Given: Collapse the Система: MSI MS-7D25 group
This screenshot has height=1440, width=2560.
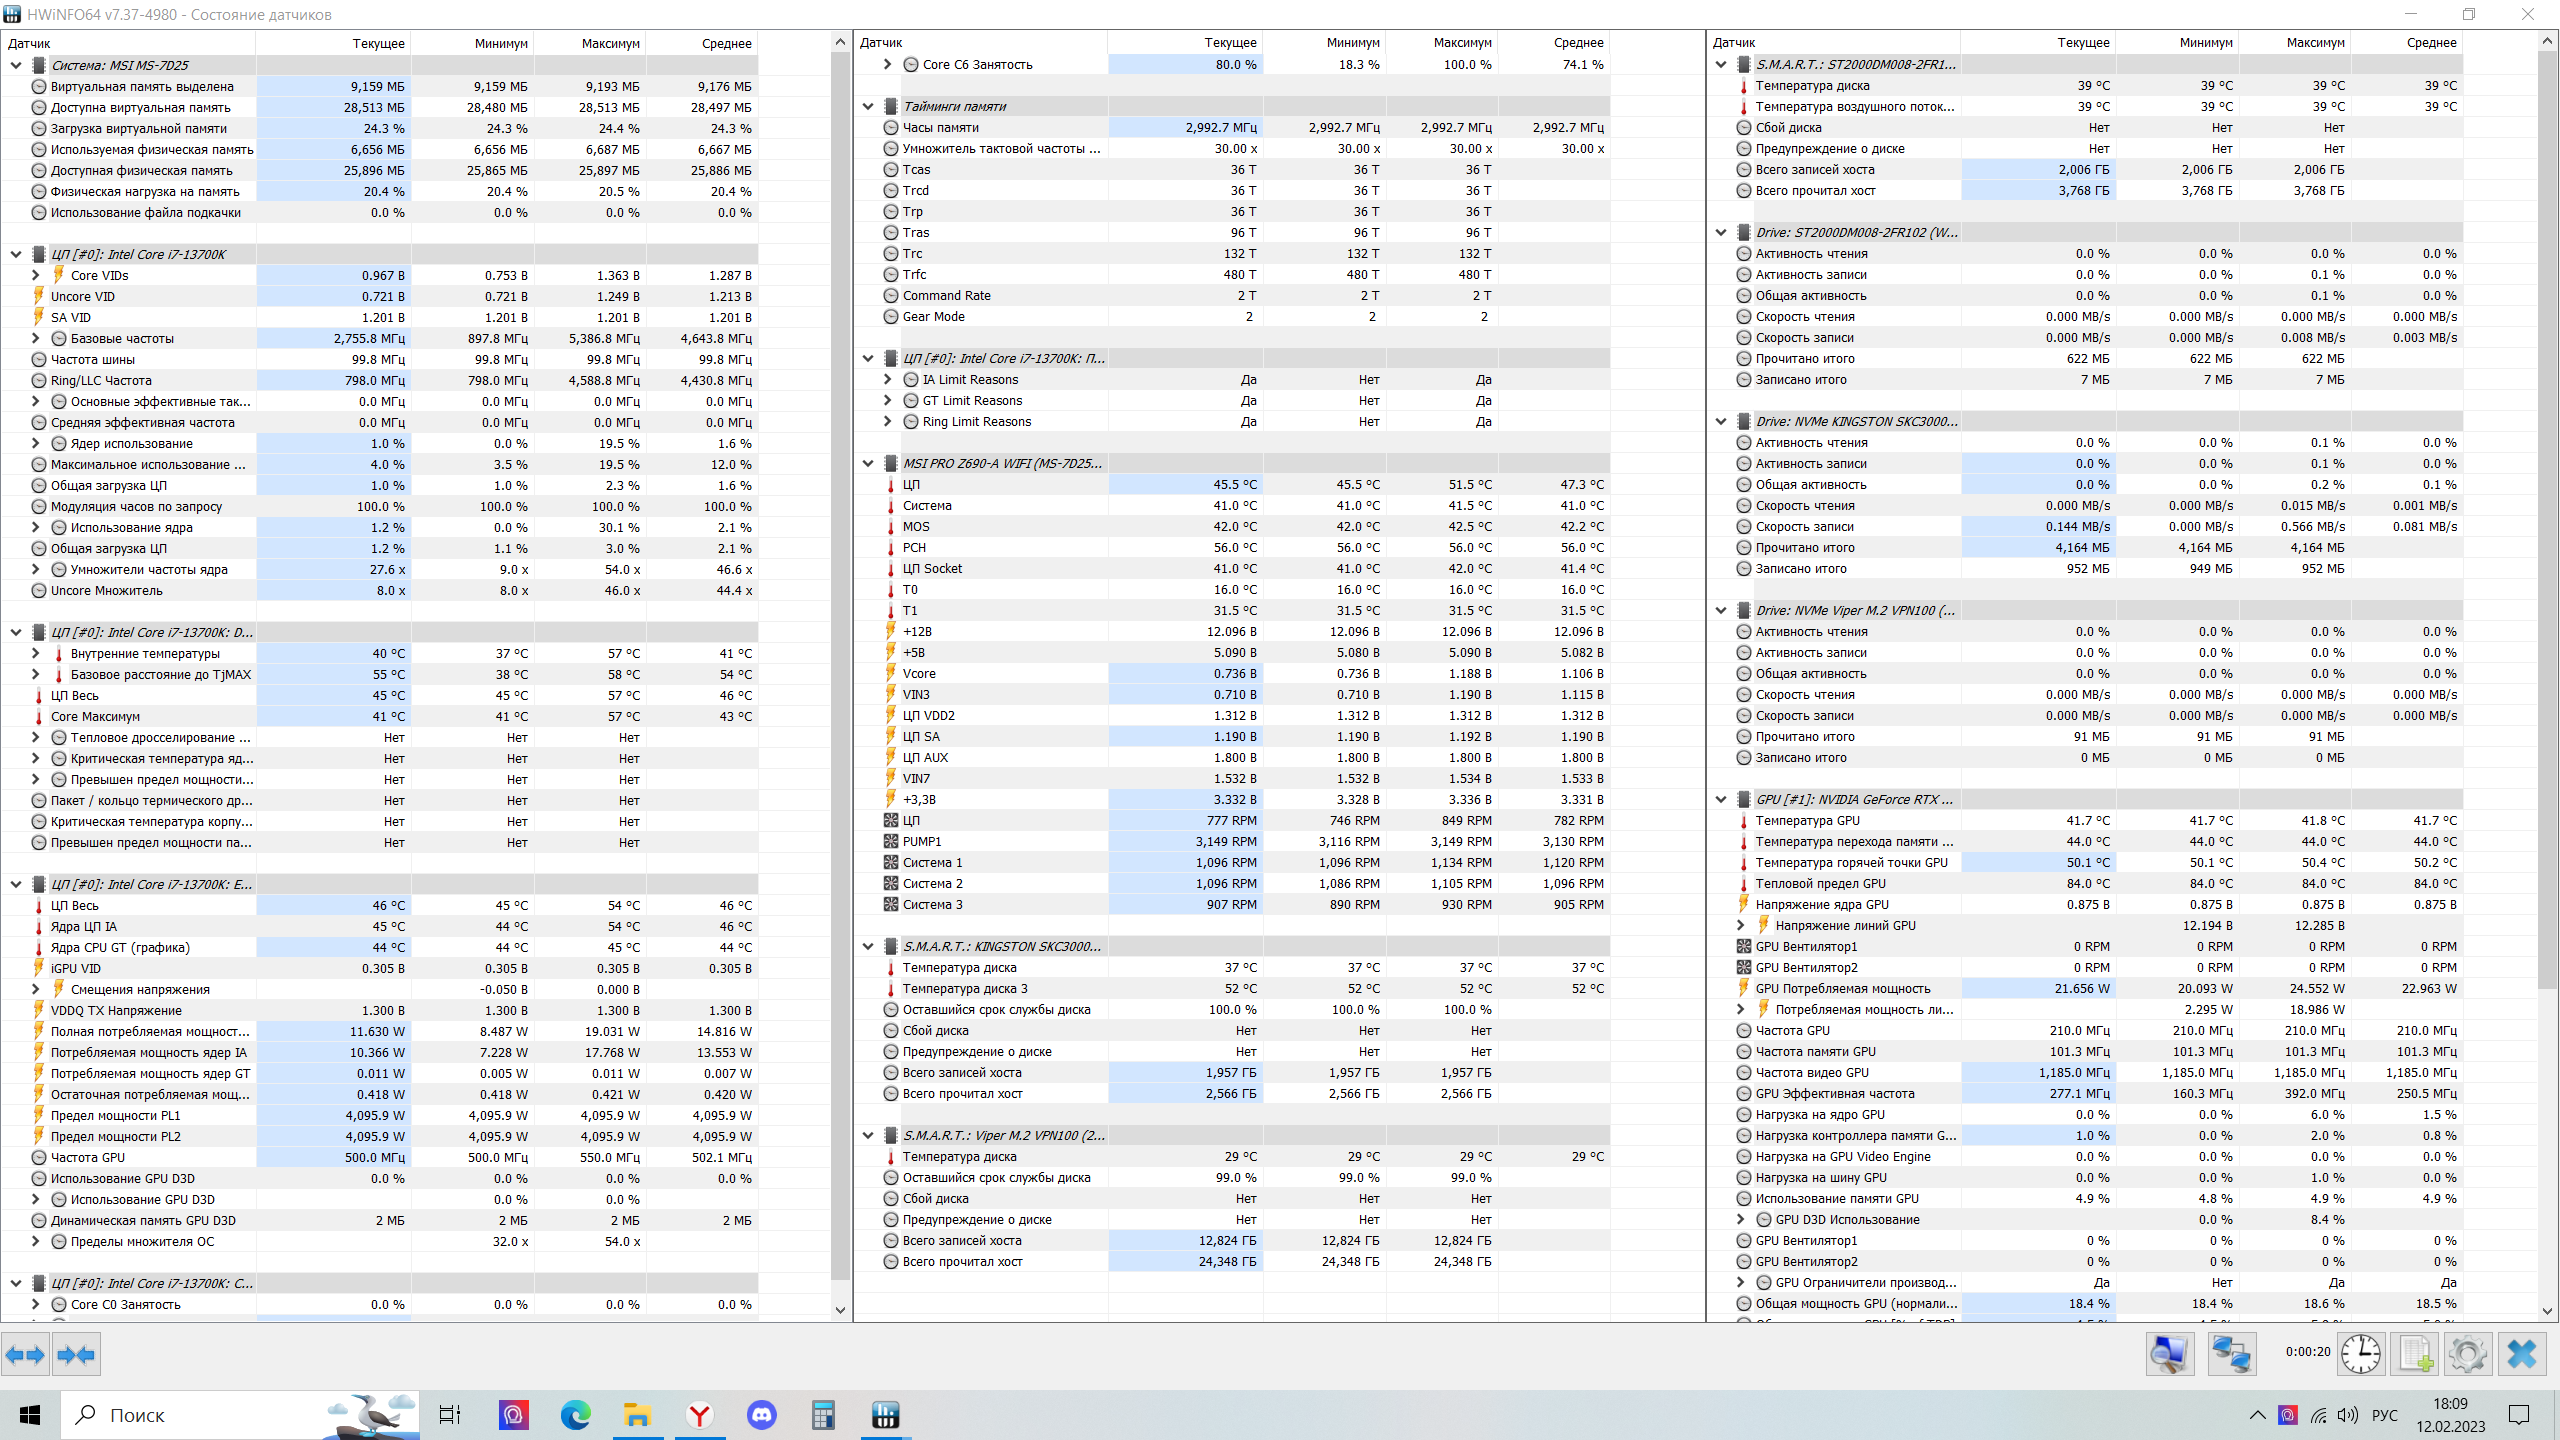Looking at the screenshot, I should tap(16, 65).
